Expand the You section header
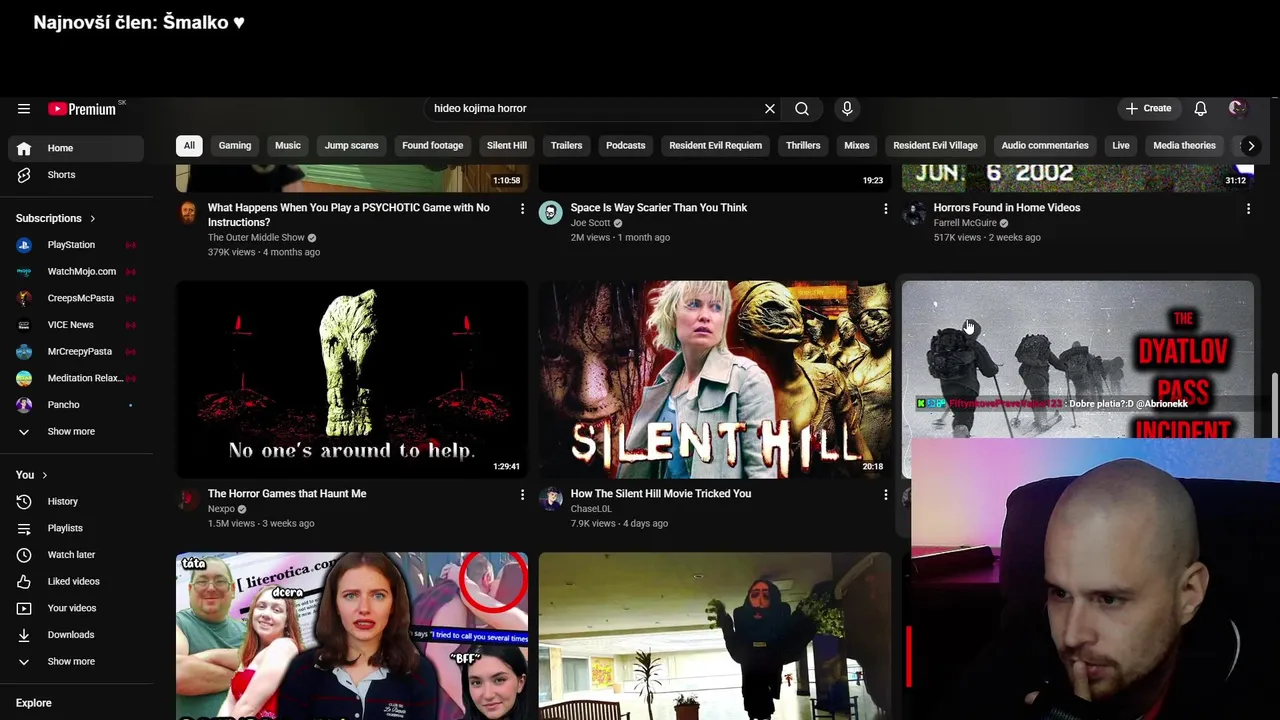The width and height of the screenshot is (1280, 720). point(32,475)
